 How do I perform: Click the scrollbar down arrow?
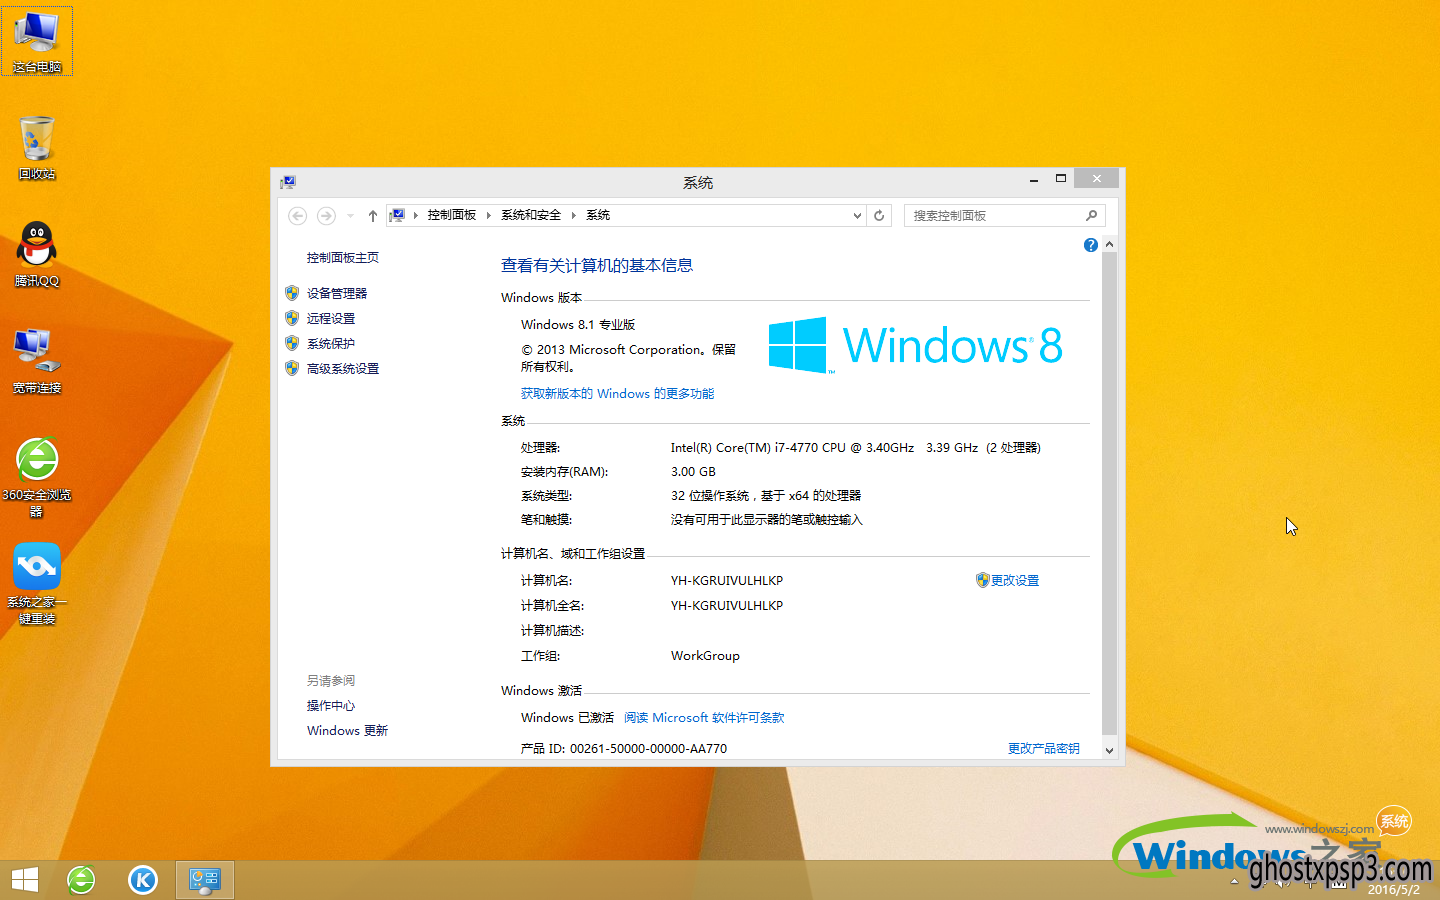pyautogui.click(x=1109, y=750)
